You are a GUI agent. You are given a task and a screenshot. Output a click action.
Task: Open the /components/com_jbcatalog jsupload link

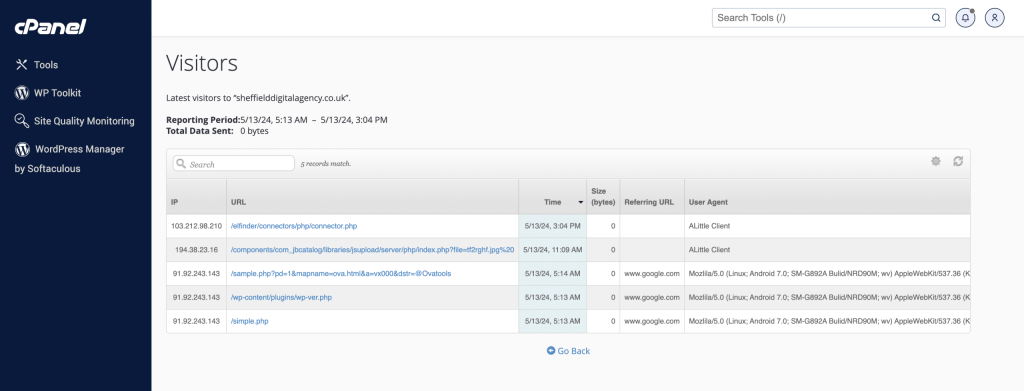(372, 249)
